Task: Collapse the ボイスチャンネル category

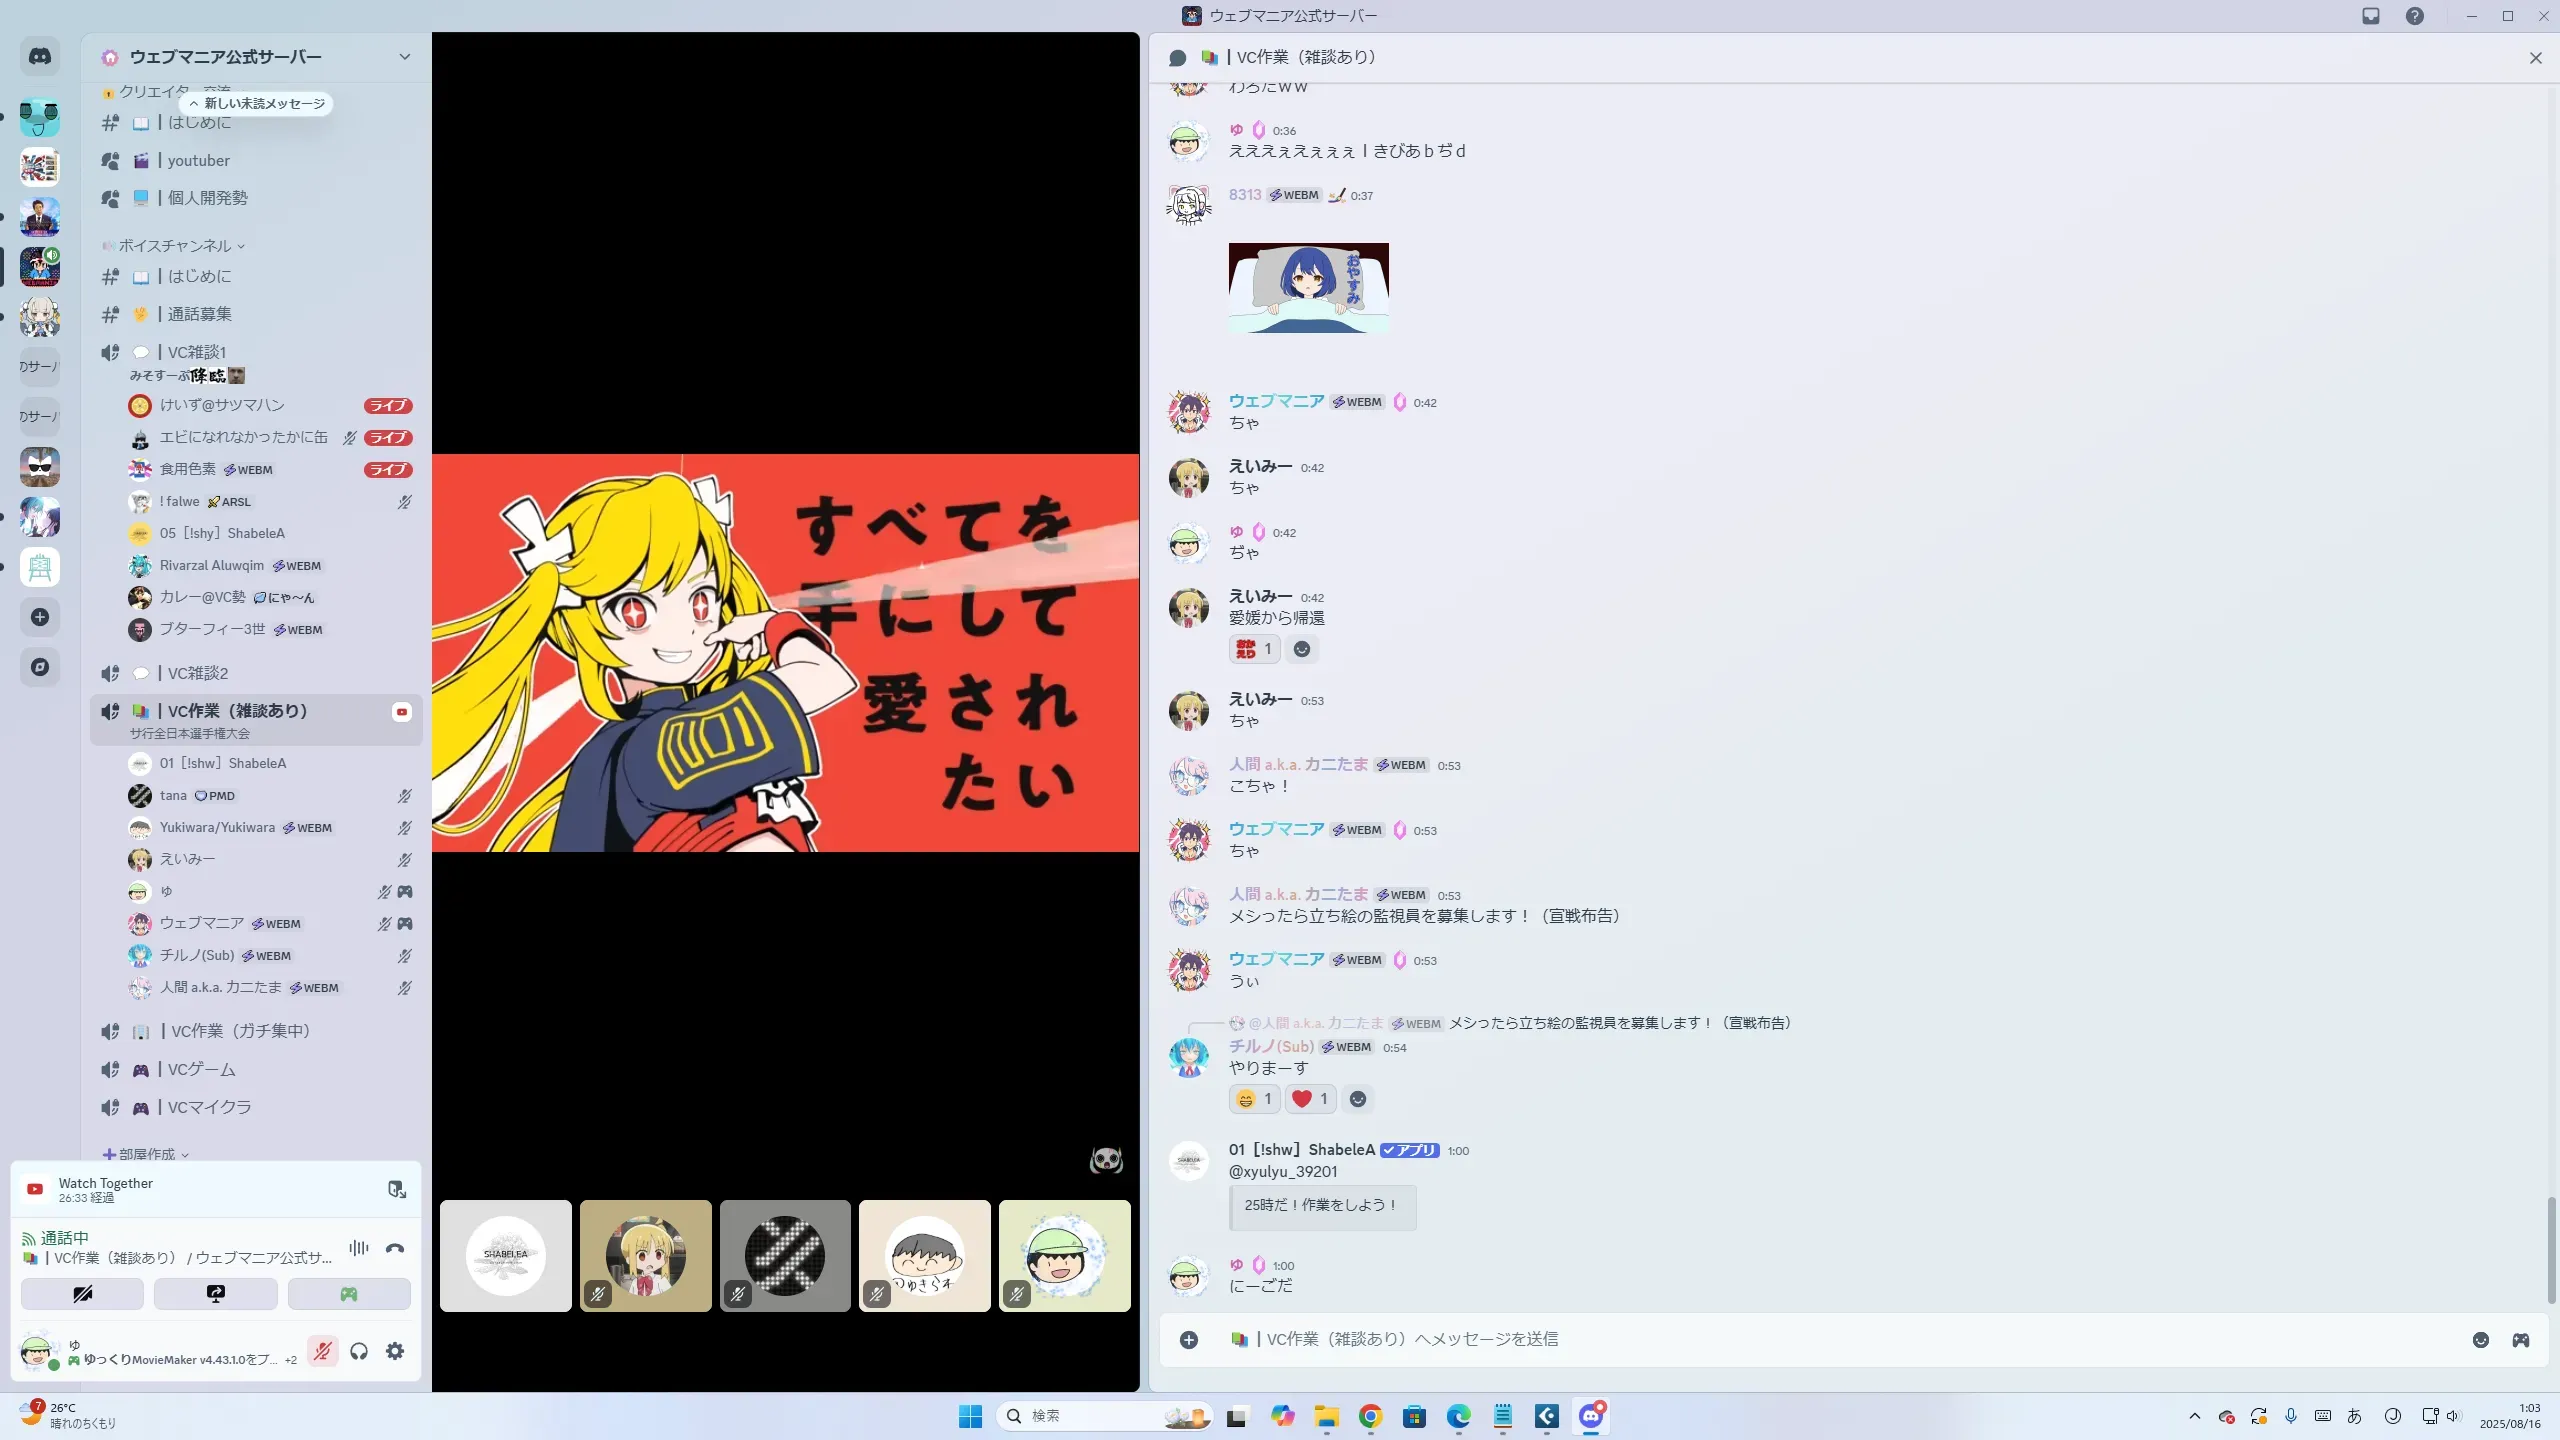Action: click(174, 246)
